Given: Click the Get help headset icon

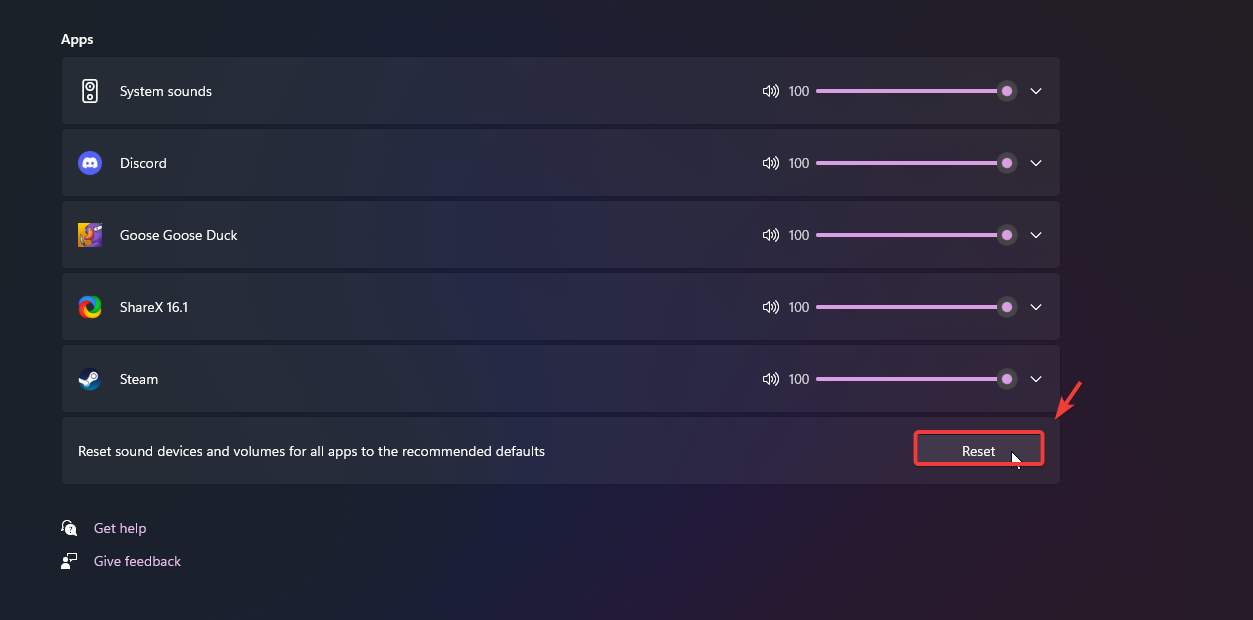Looking at the screenshot, I should point(69,528).
